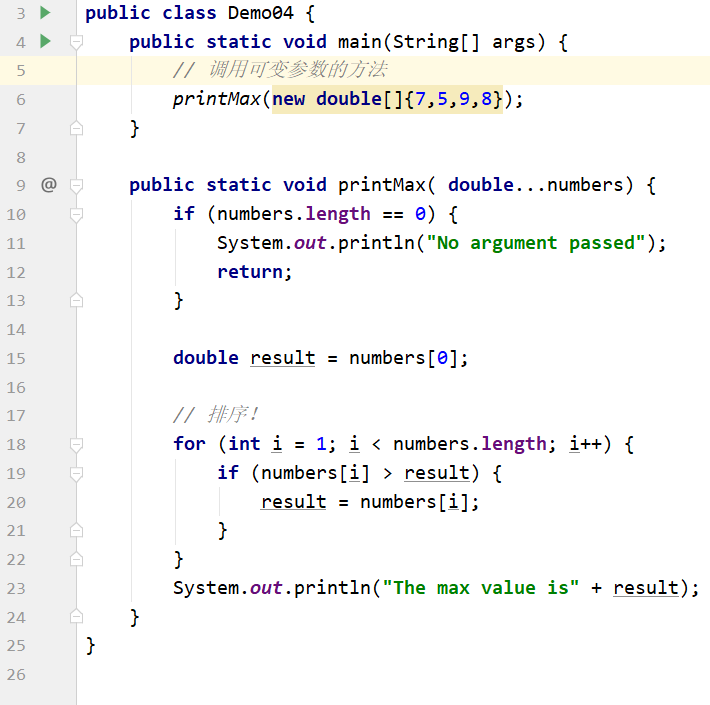Click the comment '// 调用可变参数的方法'
This screenshot has width=710, height=705.
(x=280, y=70)
